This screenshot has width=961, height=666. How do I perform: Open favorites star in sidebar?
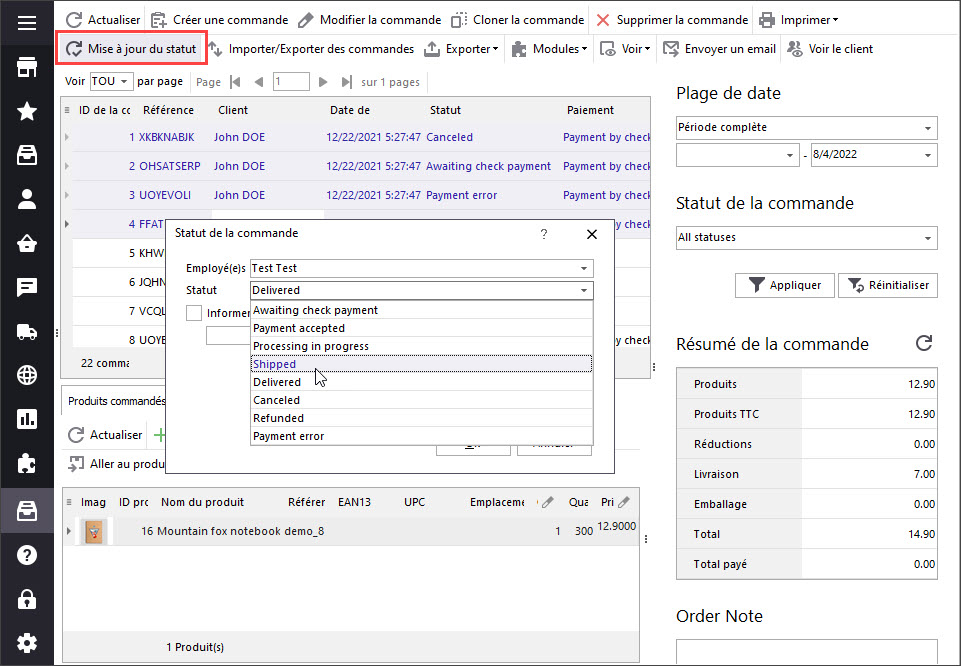coord(26,111)
